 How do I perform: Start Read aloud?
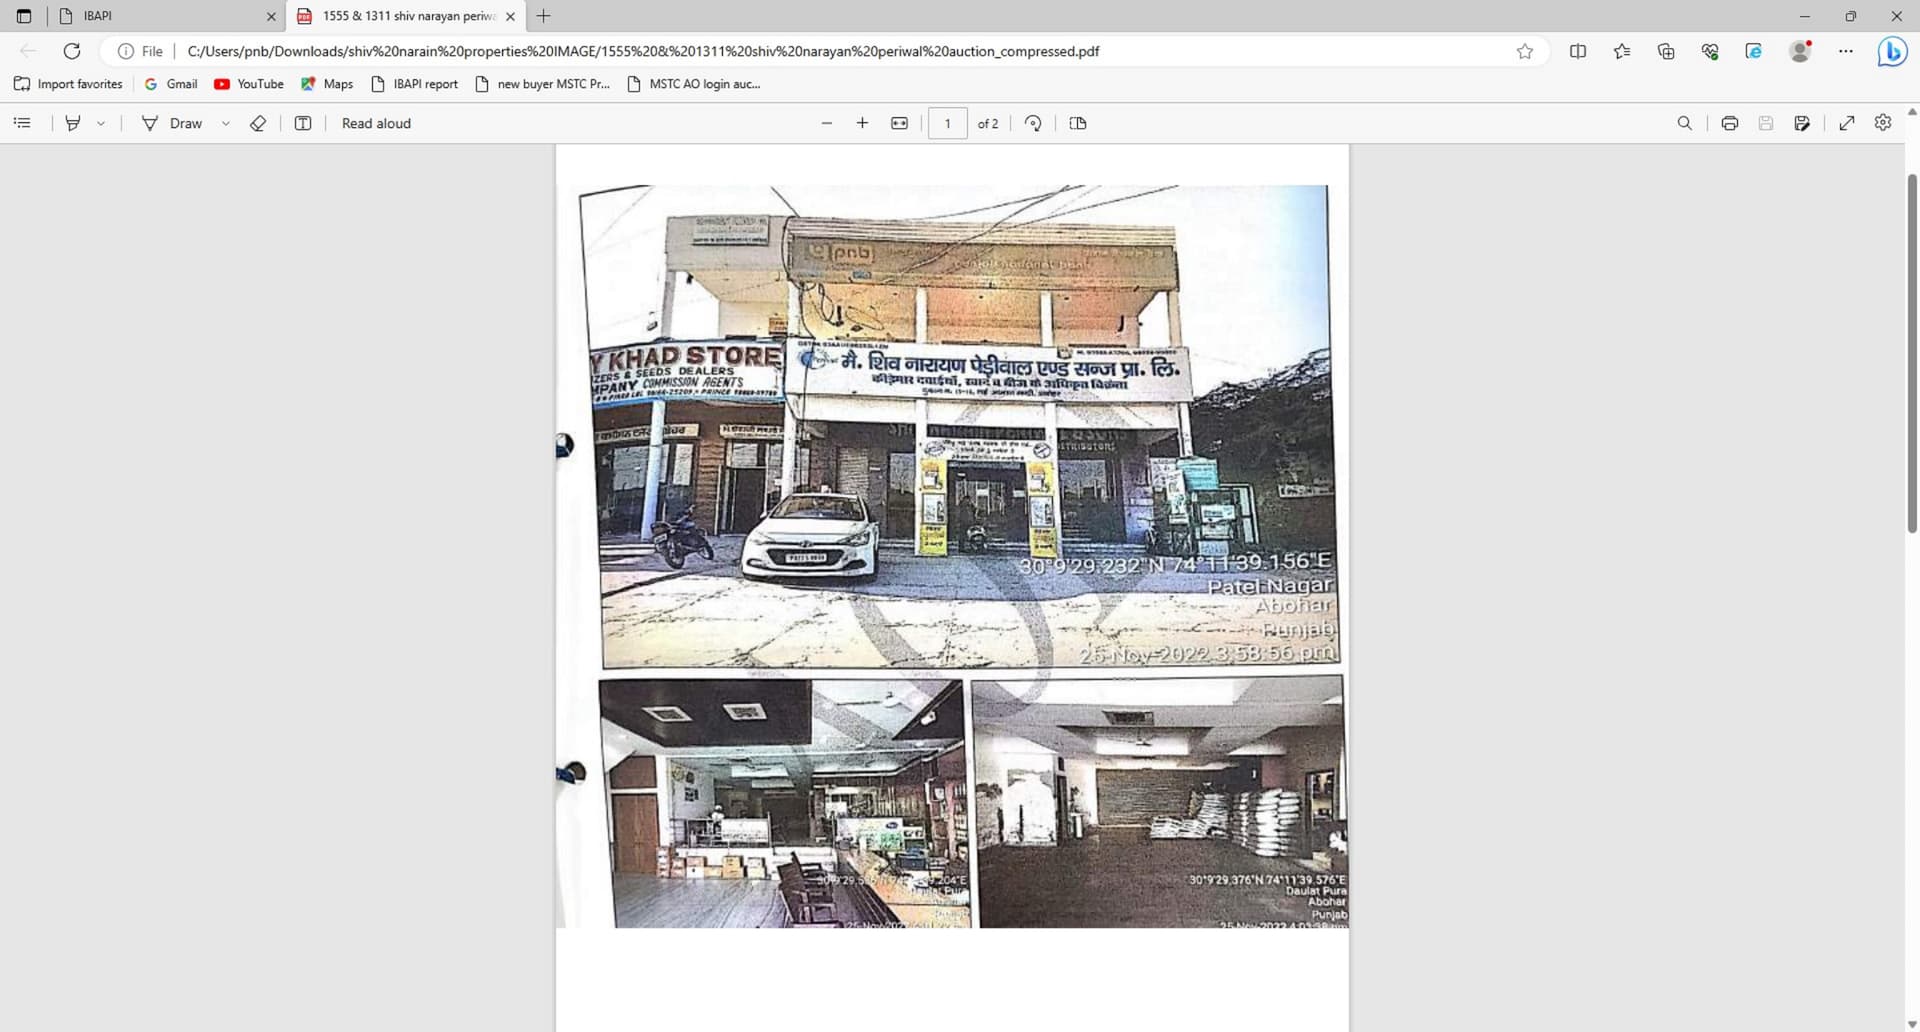376,123
